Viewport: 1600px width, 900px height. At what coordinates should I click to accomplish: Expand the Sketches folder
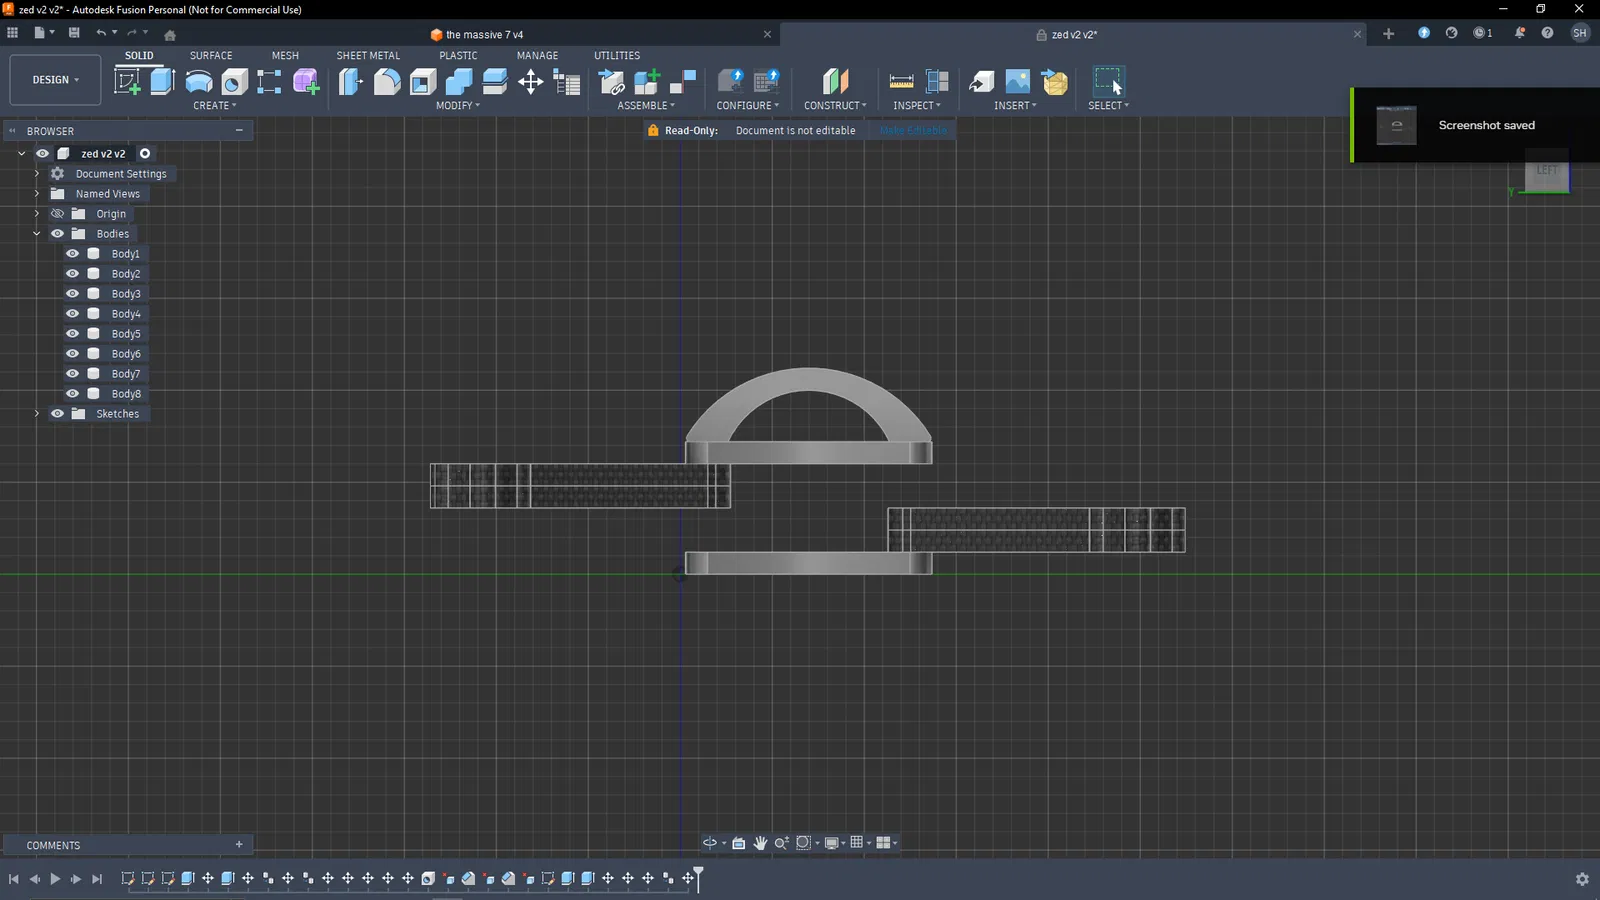click(37, 414)
